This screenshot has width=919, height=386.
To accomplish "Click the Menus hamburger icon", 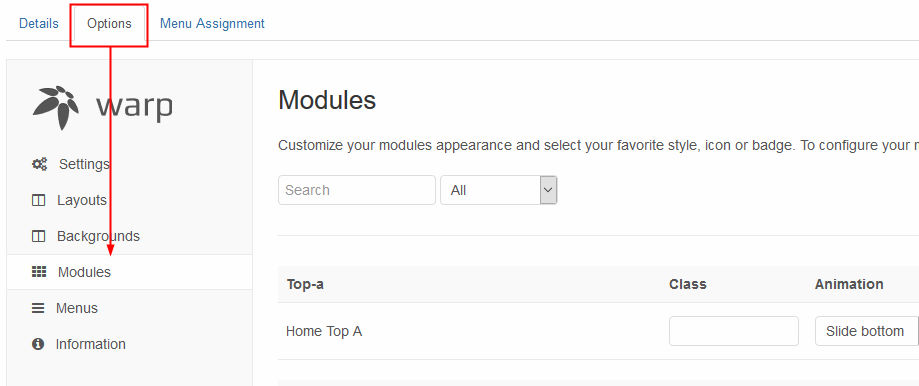I will click(x=38, y=308).
